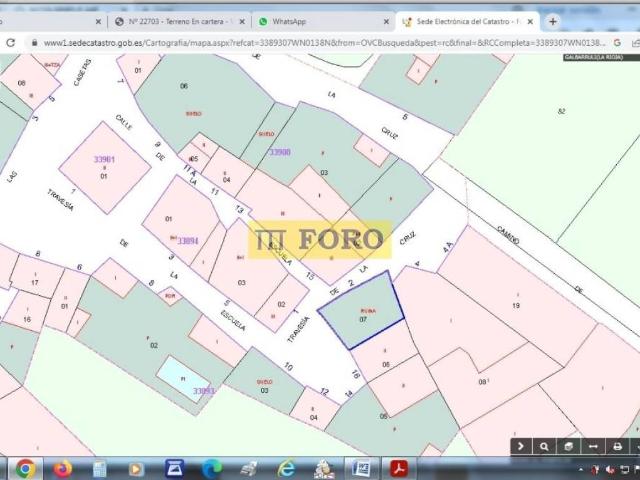Select highlighted RUINA parcel 07
The height and width of the screenshot is (480, 640).
361,310
